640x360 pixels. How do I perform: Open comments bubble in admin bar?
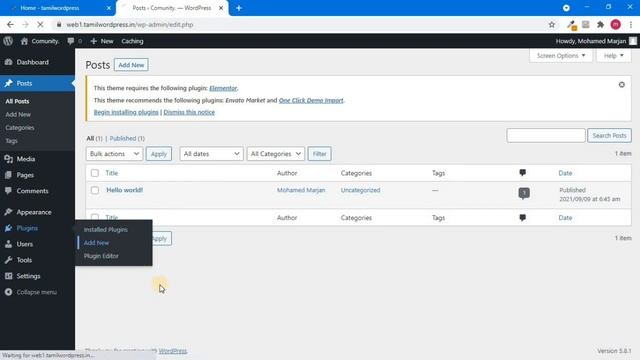(x=74, y=41)
